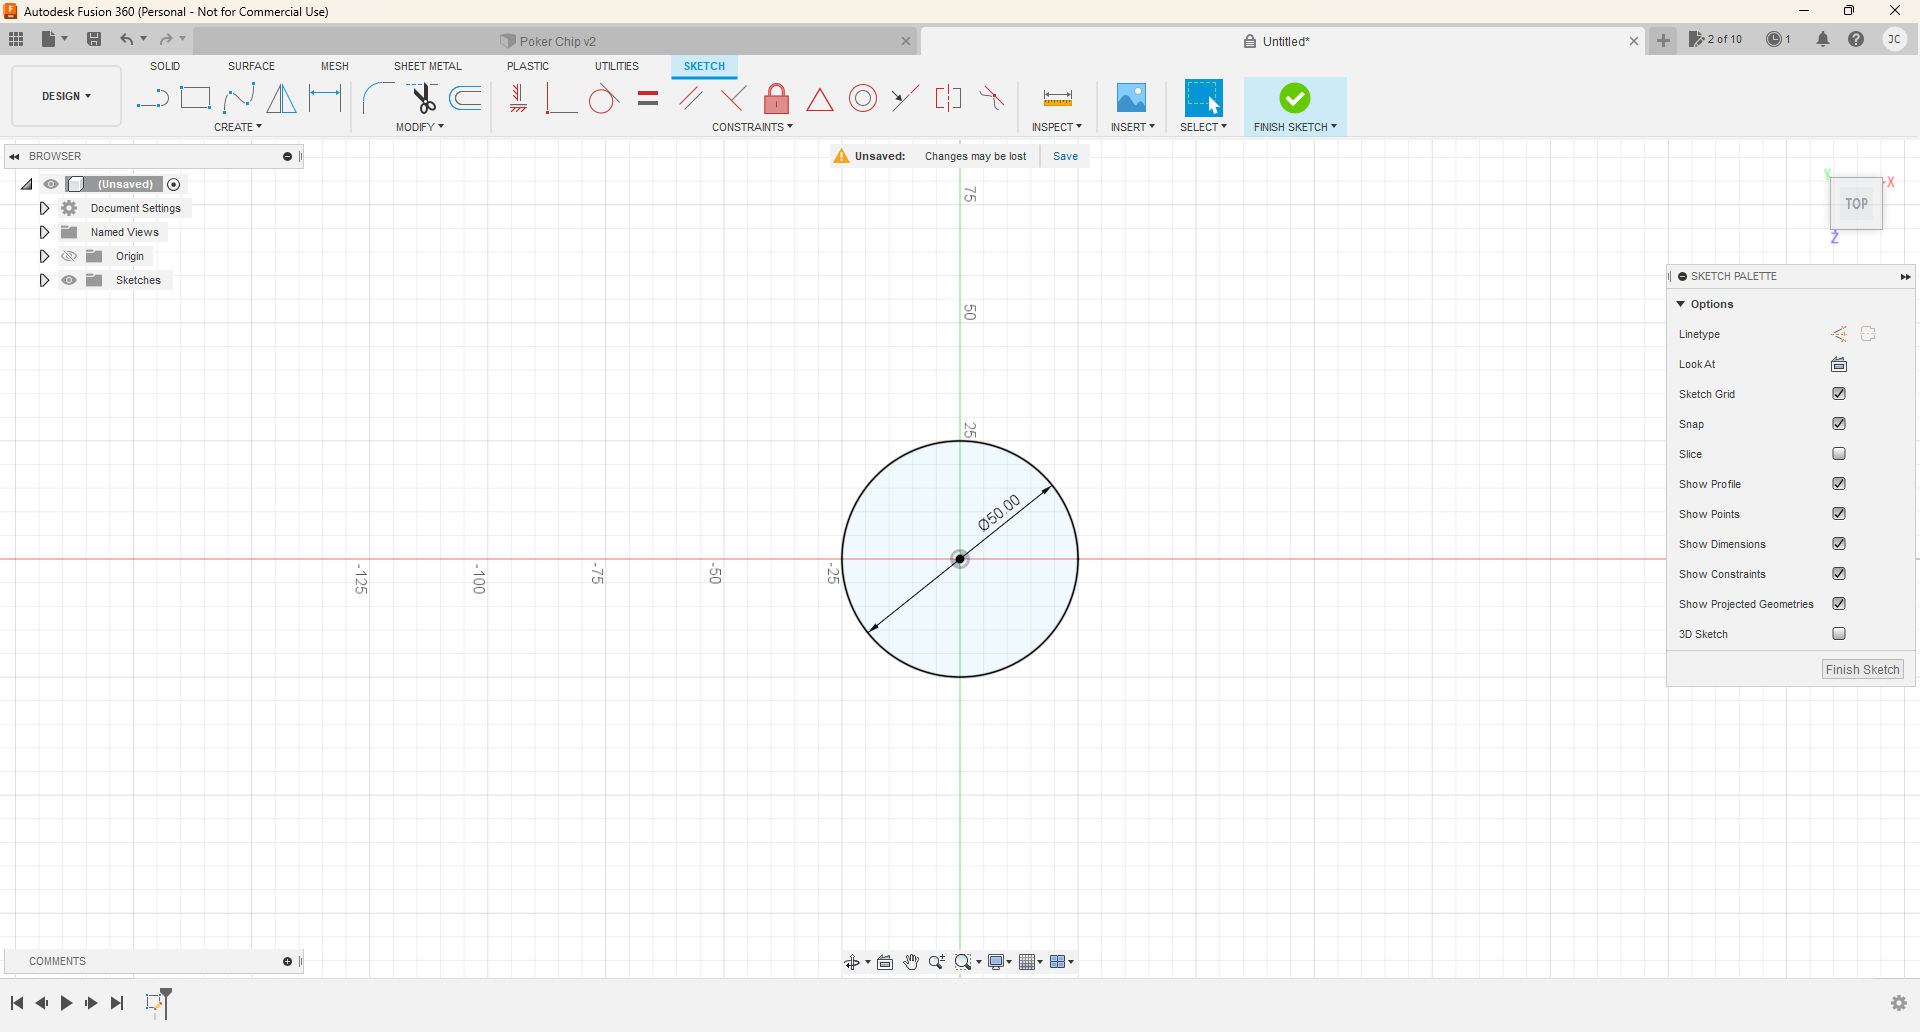Screen dimensions: 1920x1032
Task: Click the TOP face of the ViewCube
Action: coord(1856,204)
